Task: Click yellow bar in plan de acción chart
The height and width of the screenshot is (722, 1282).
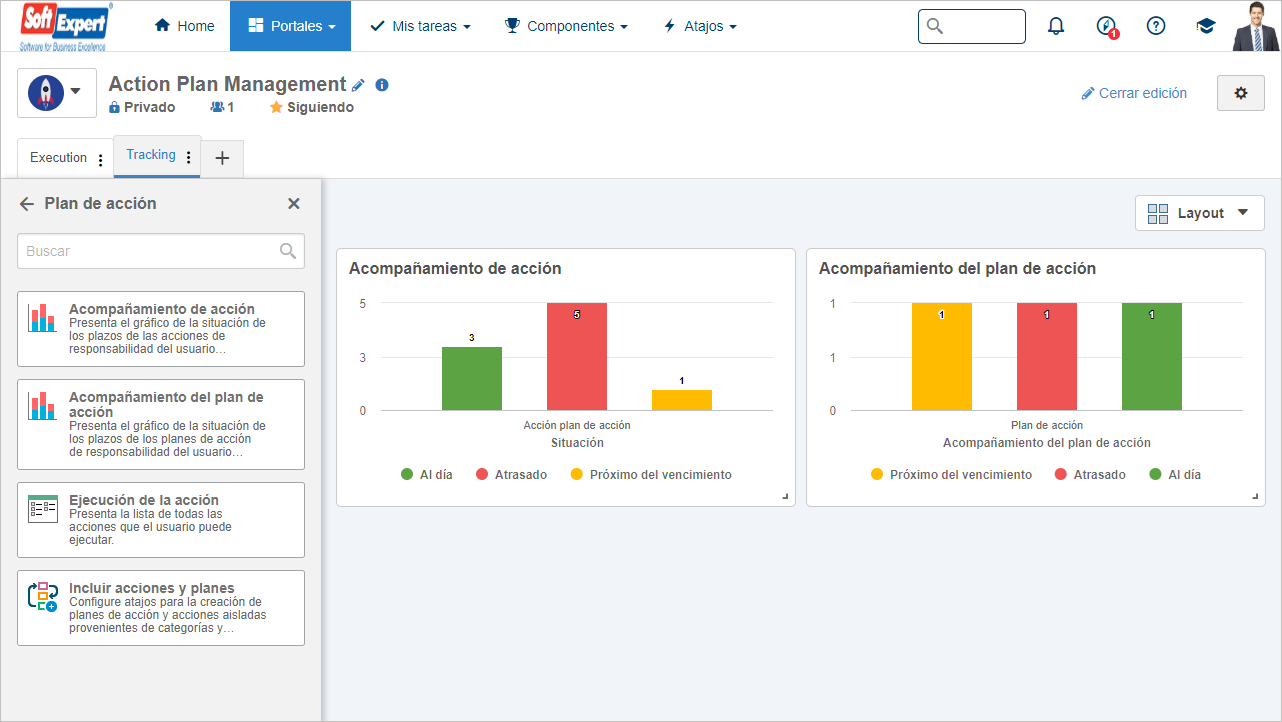Action: pos(942,356)
